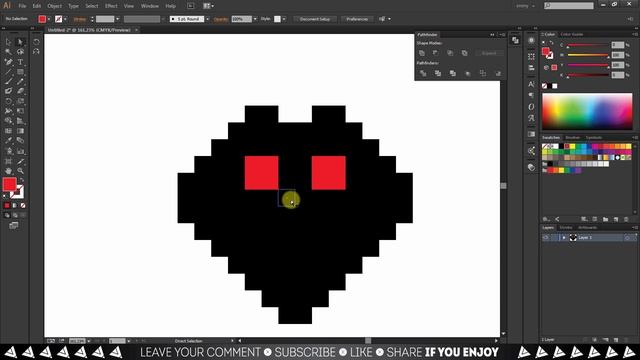Screen dimensions: 640x360
Task: Click the Cyan slider in Color panel
Action: coord(588,45)
